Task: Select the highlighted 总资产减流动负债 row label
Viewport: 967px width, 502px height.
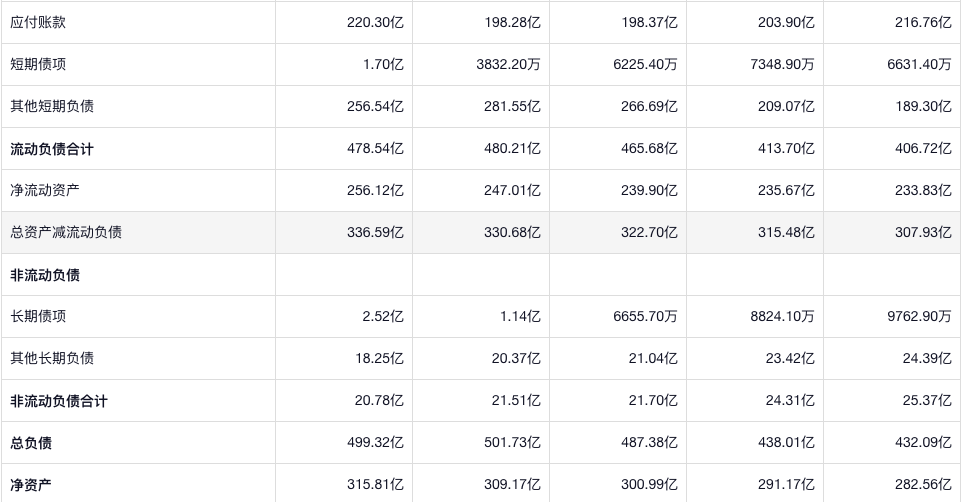Action: click(66, 232)
